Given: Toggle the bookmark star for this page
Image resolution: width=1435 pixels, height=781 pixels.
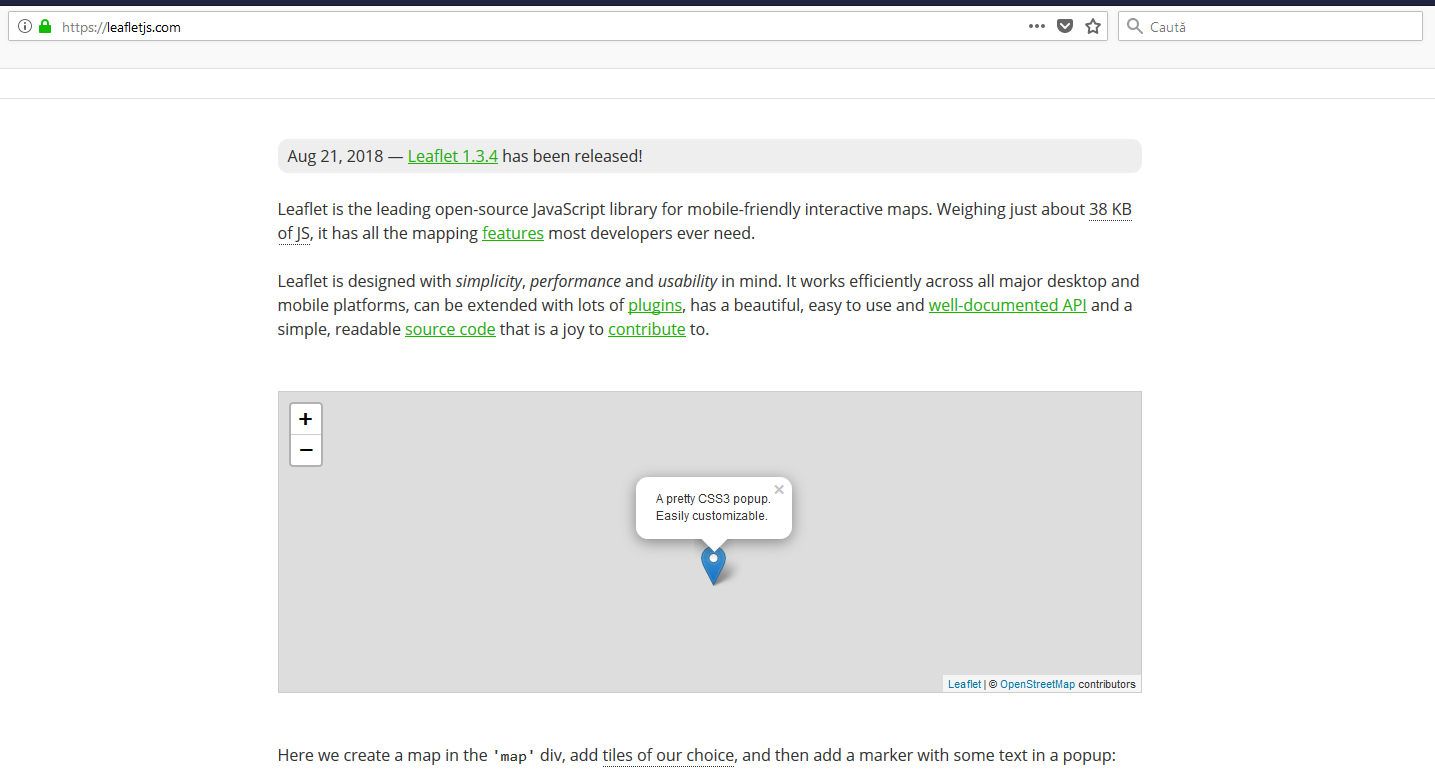Looking at the screenshot, I should tap(1092, 26).
